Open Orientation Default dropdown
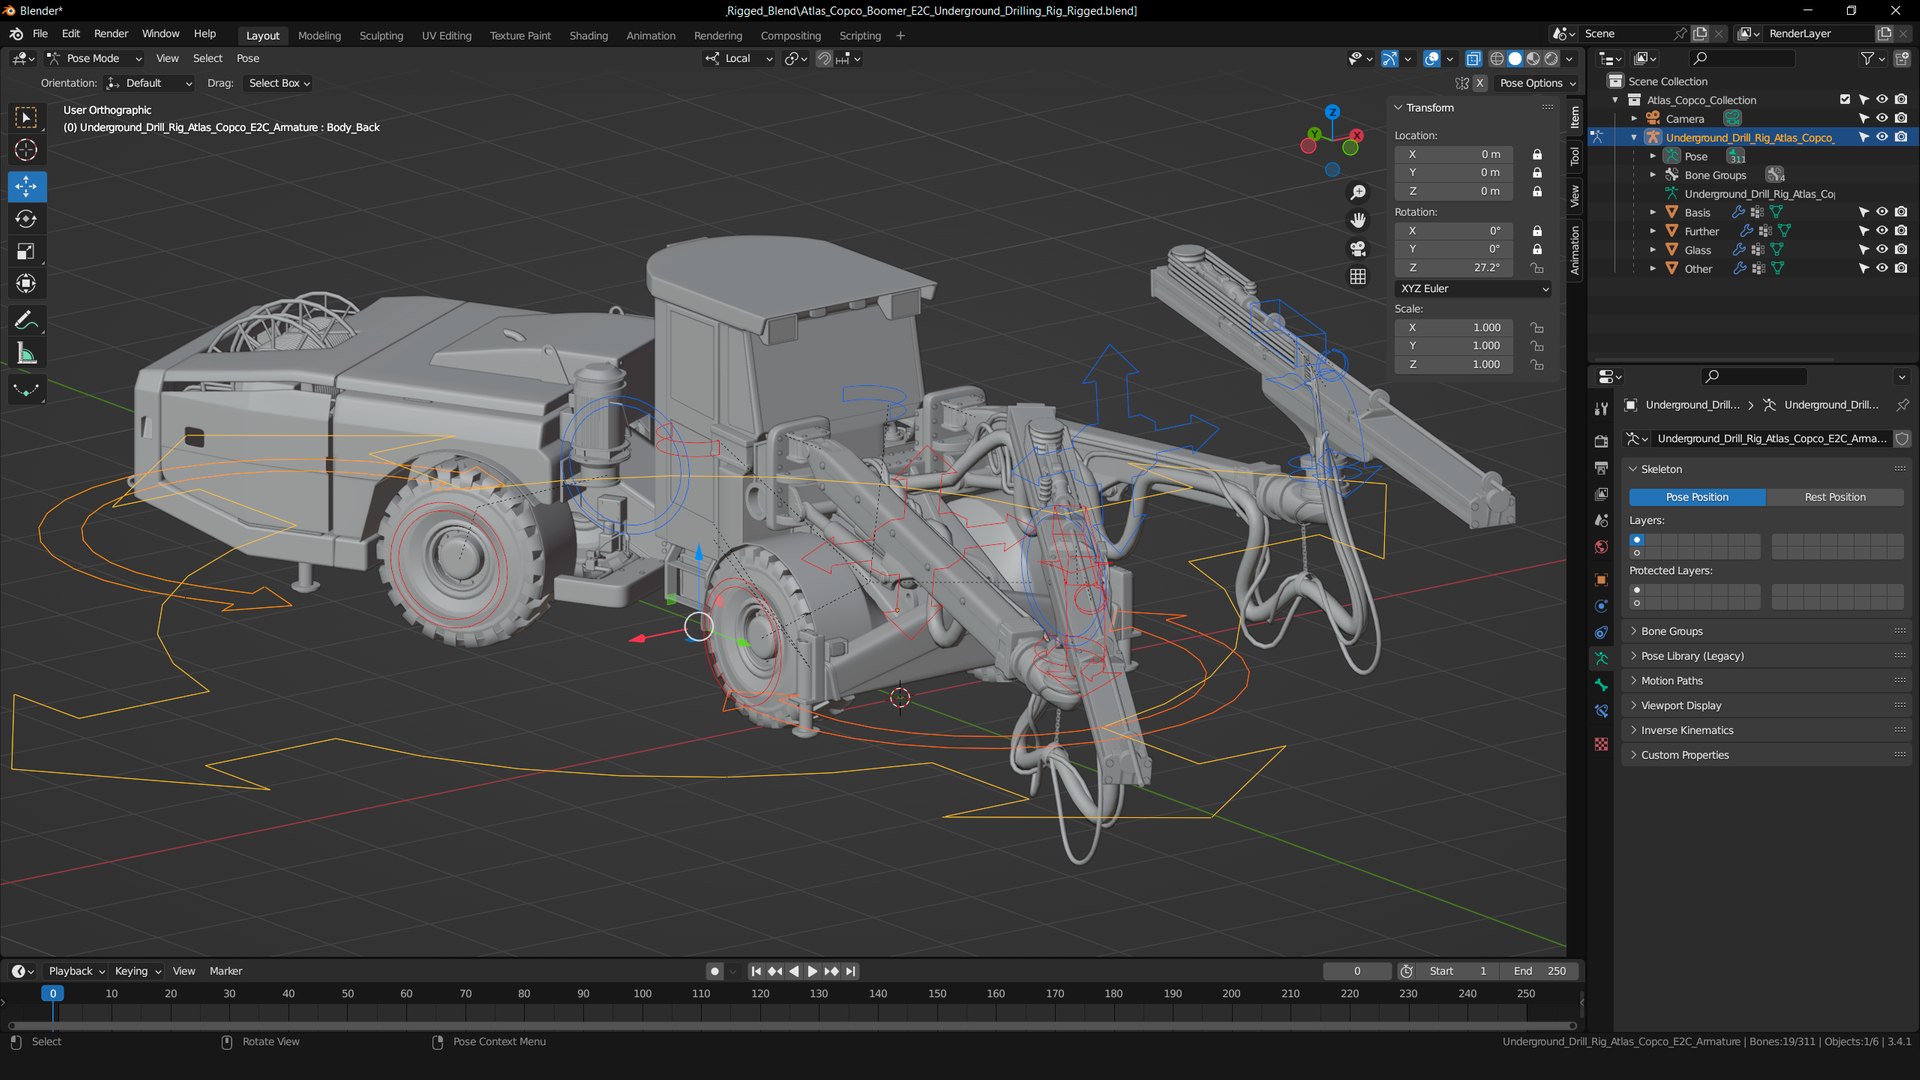This screenshot has width=1920, height=1080. (149, 83)
